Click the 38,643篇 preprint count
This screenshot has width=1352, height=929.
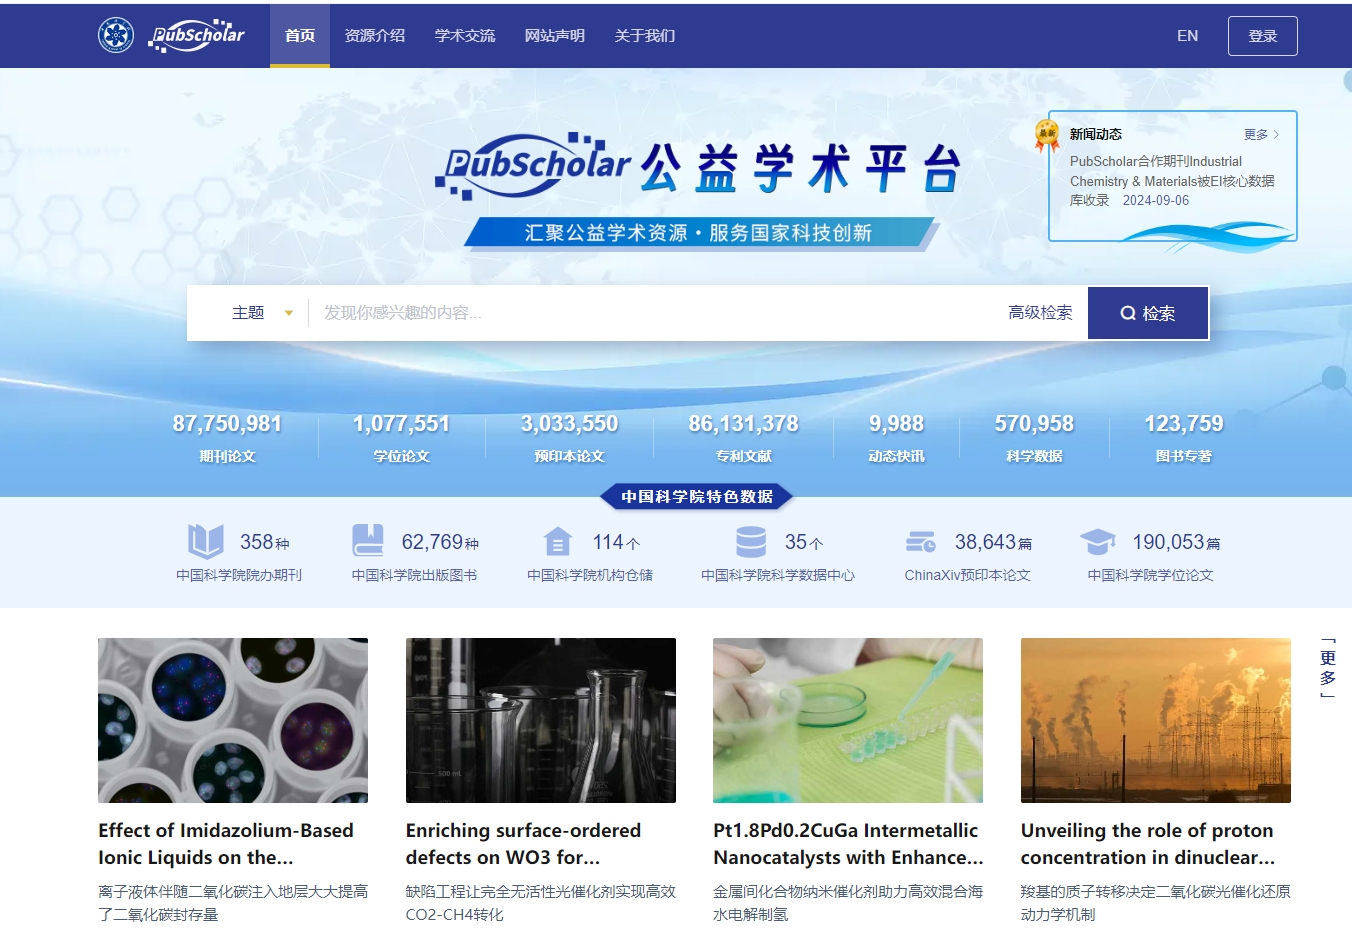993,542
